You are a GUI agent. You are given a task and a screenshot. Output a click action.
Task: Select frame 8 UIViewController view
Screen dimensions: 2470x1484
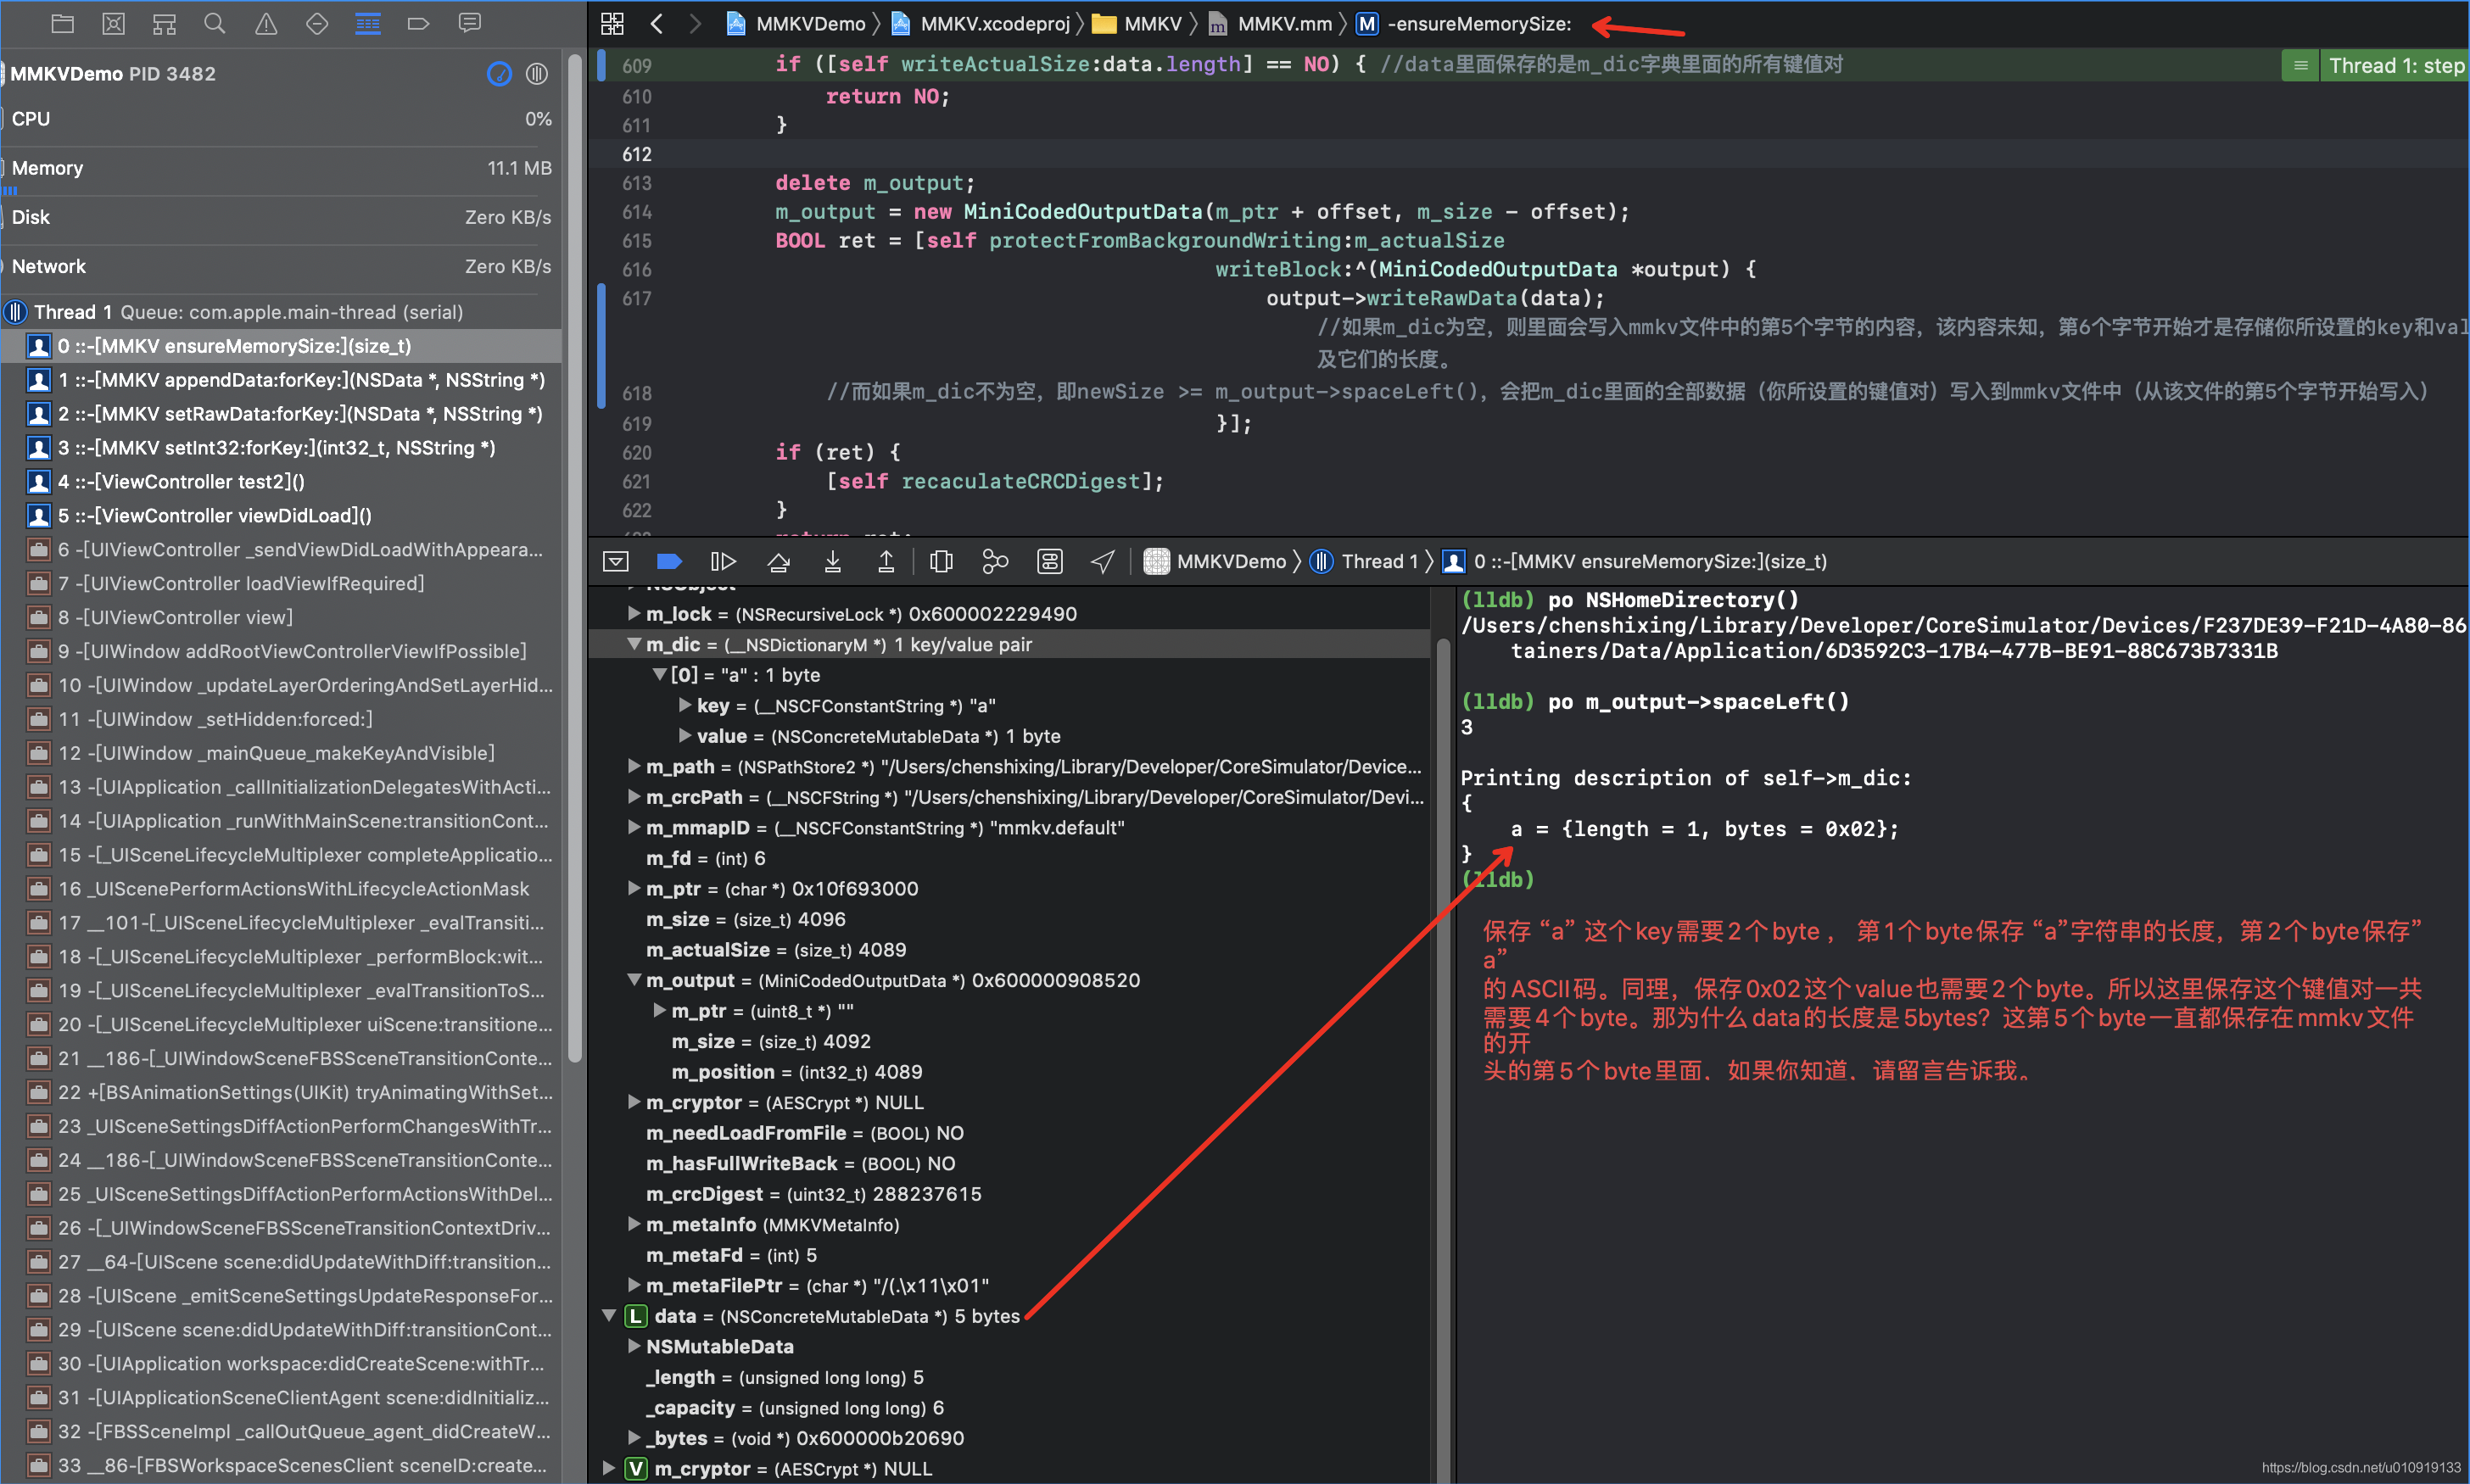(281, 618)
